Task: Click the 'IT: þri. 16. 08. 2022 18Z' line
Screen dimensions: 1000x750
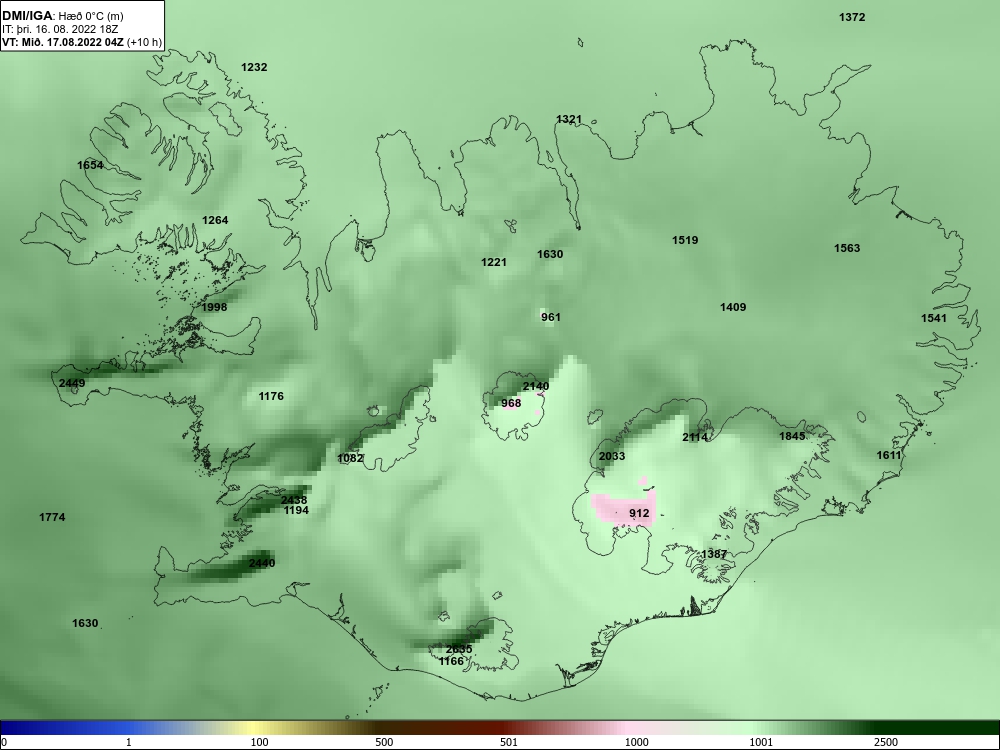Action: (59, 29)
